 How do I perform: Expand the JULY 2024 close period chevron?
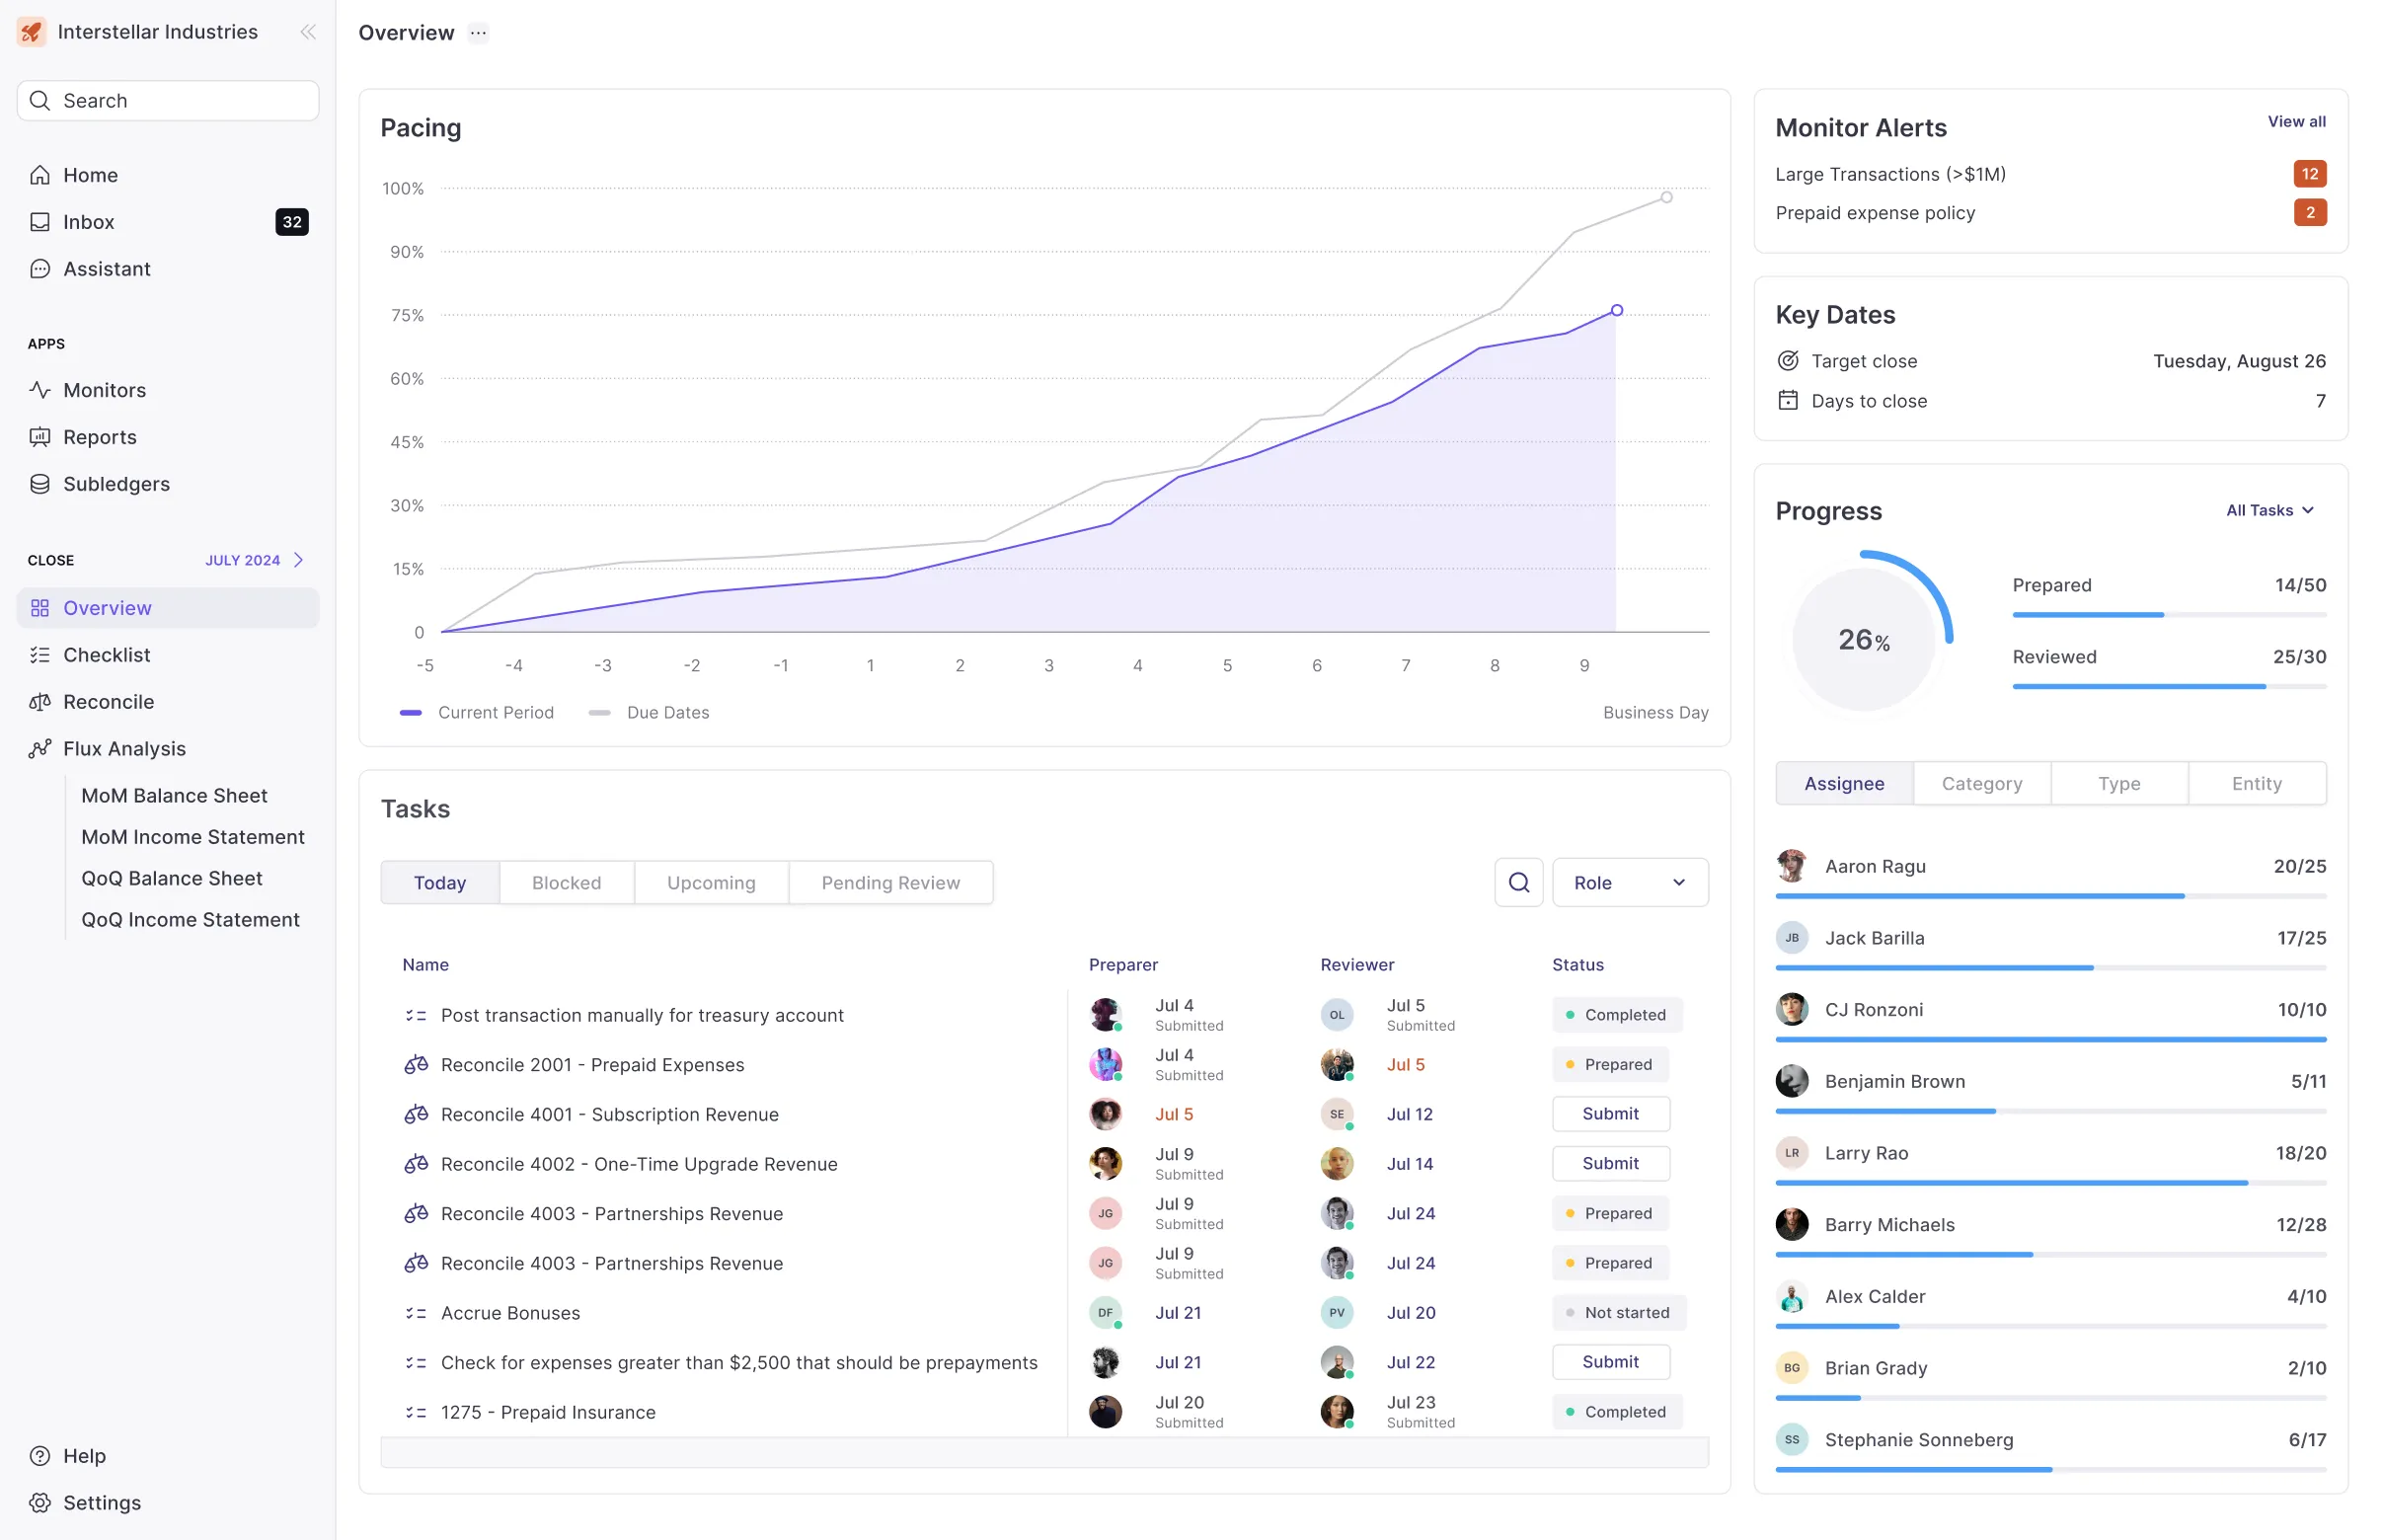[x=298, y=560]
